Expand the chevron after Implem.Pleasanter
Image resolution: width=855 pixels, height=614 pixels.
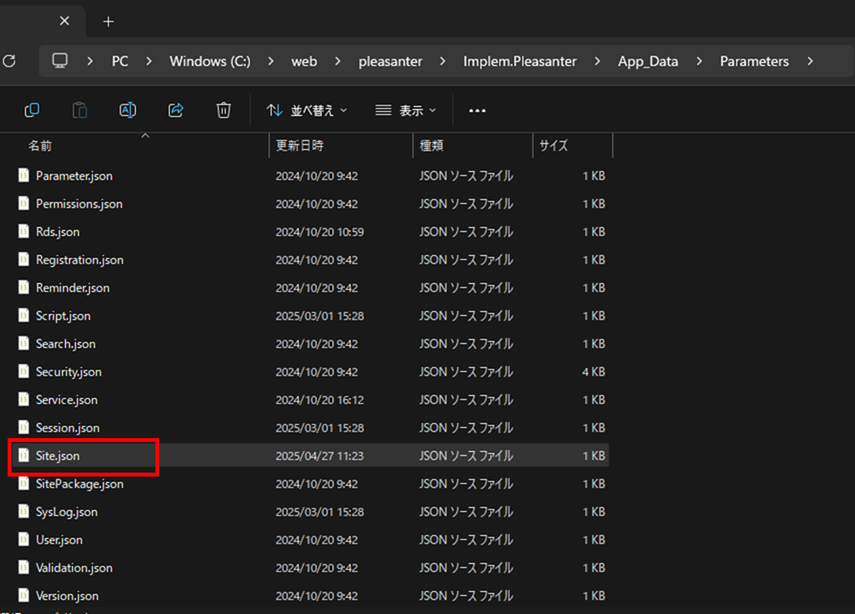coord(597,61)
